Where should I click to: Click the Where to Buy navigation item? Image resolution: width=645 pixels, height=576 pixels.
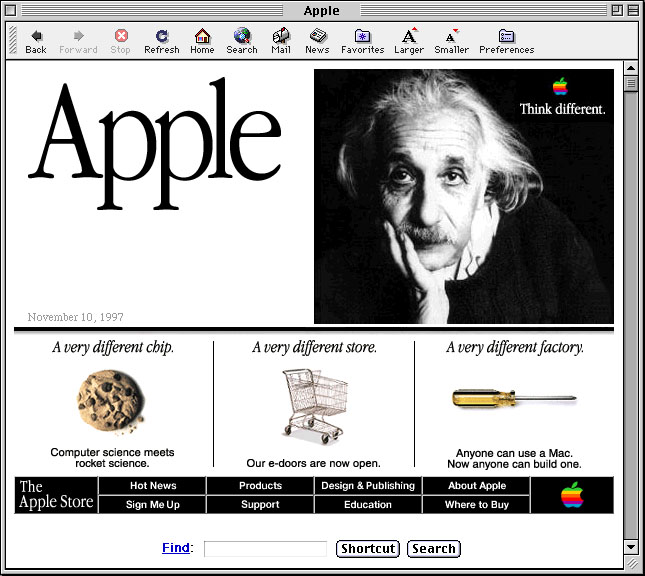tap(477, 505)
